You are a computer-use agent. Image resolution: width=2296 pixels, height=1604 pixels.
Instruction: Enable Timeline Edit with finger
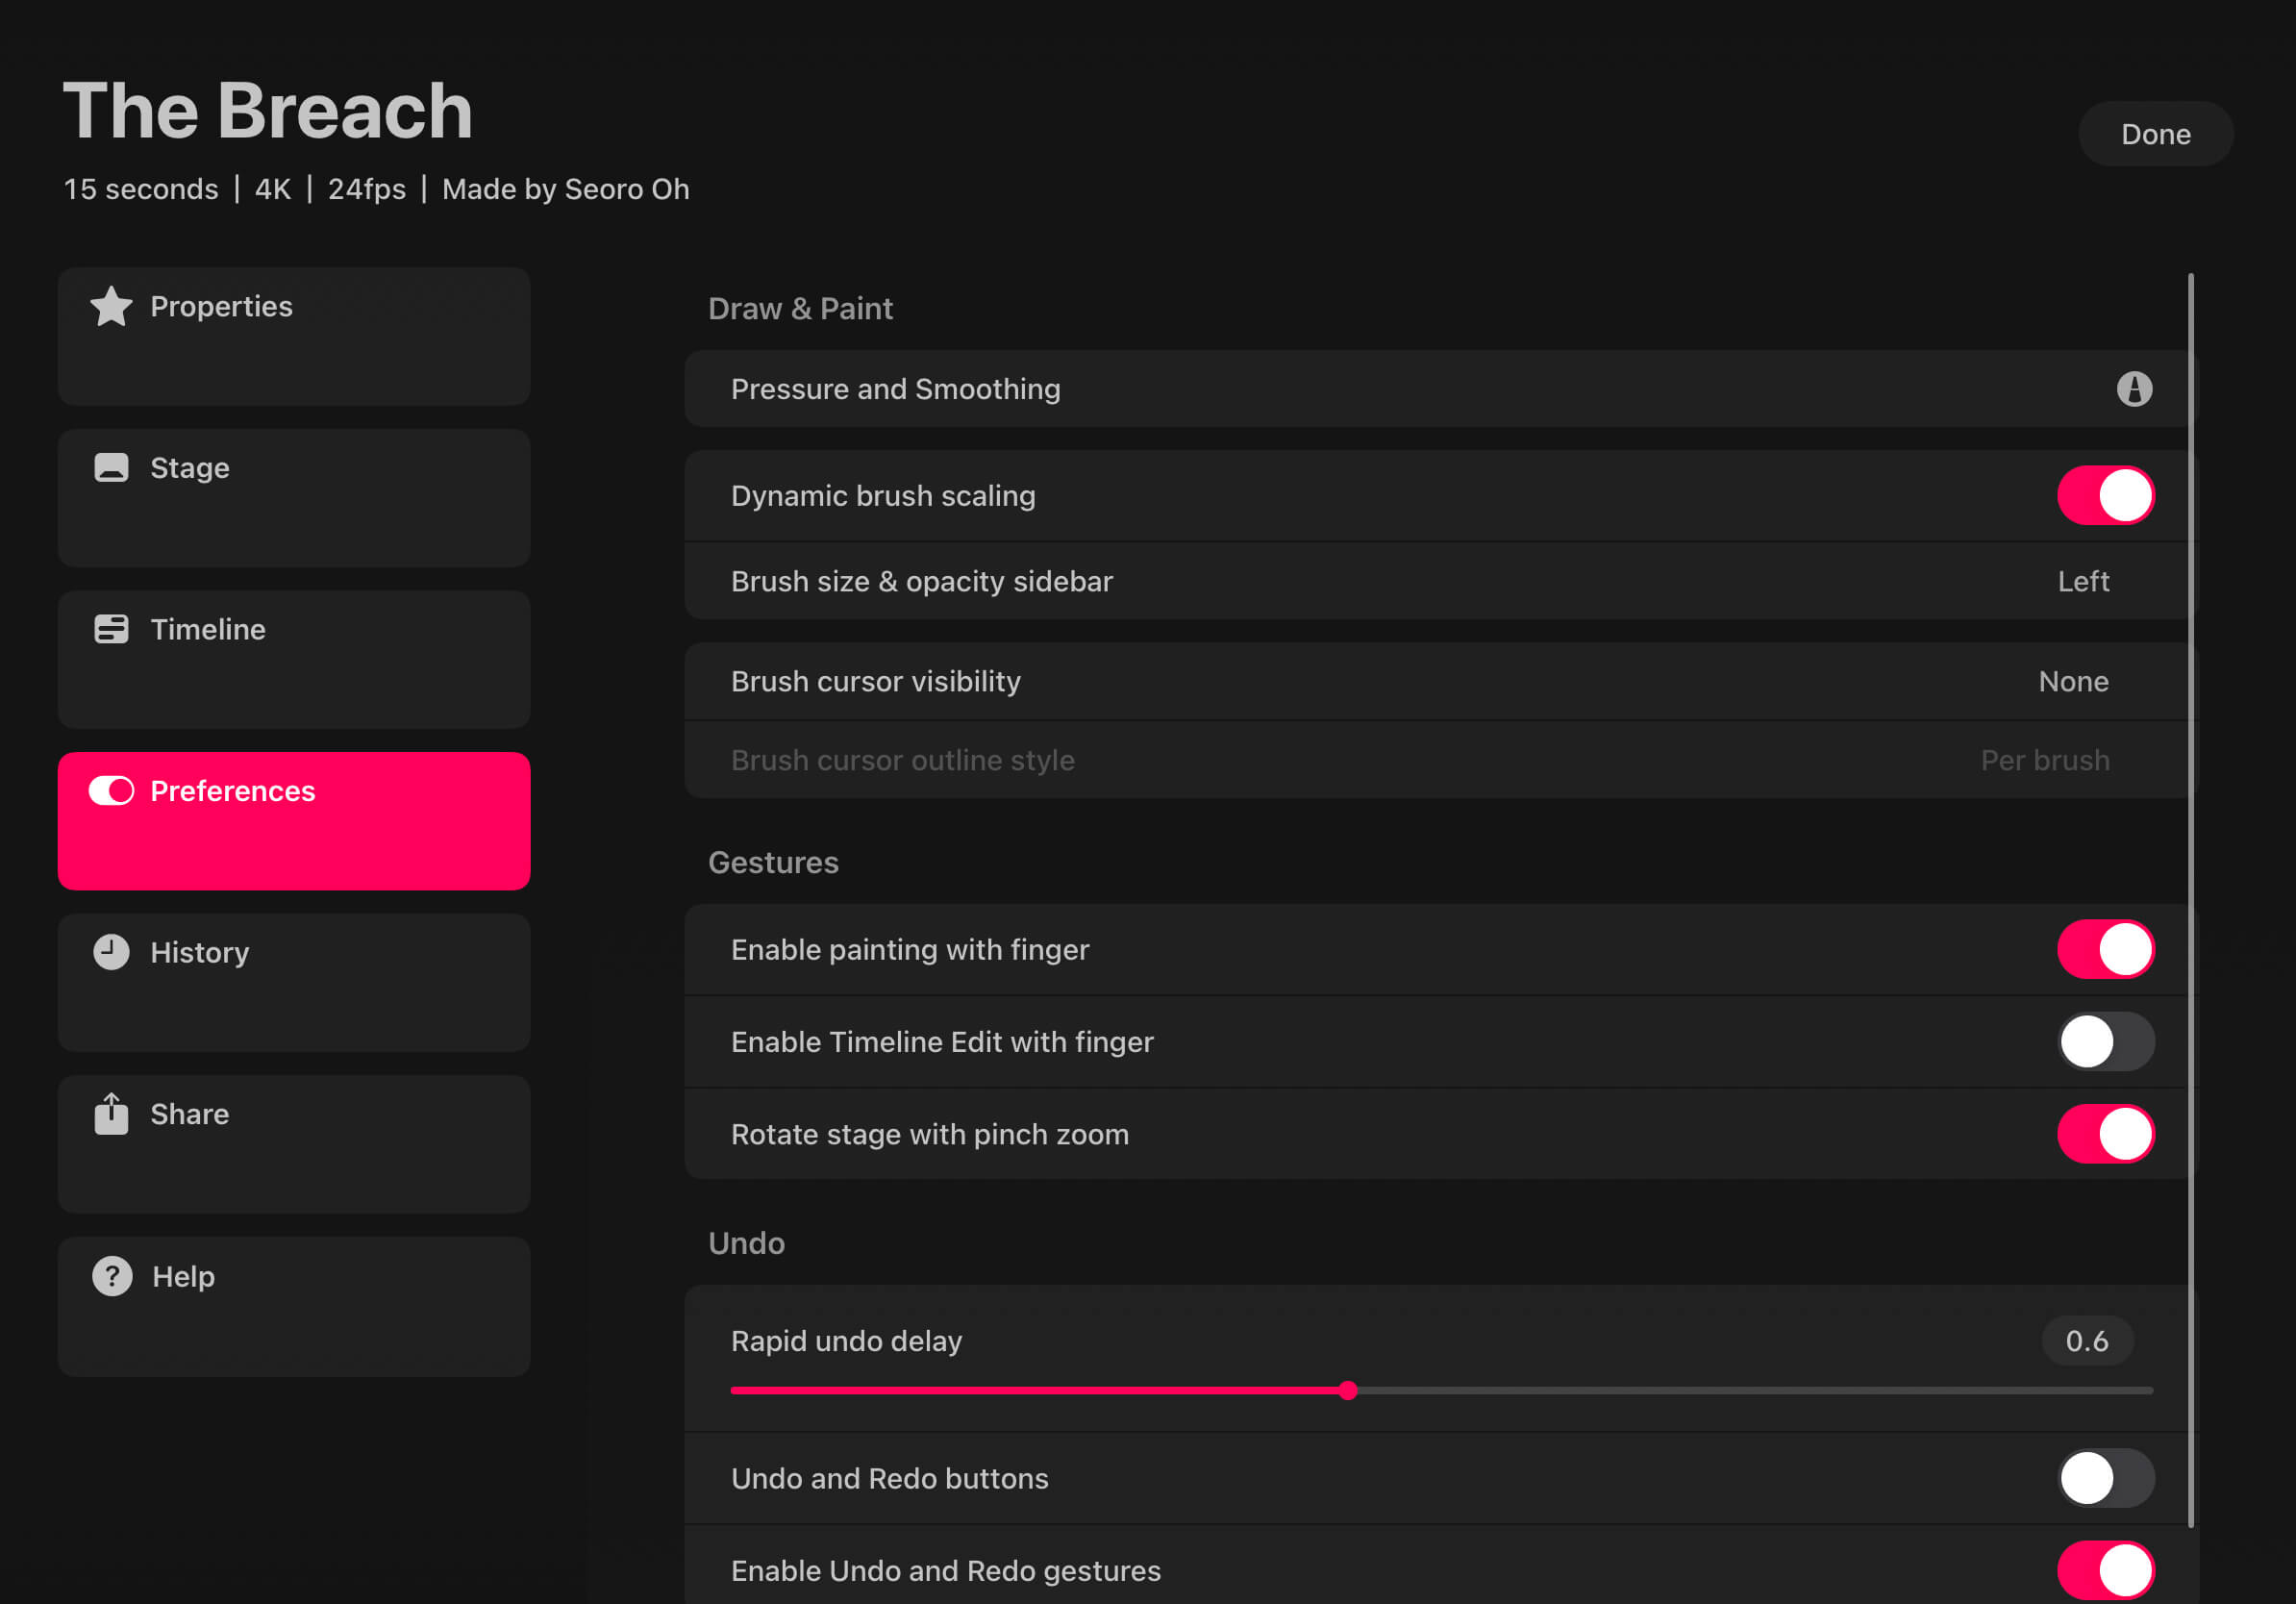tap(2105, 1041)
